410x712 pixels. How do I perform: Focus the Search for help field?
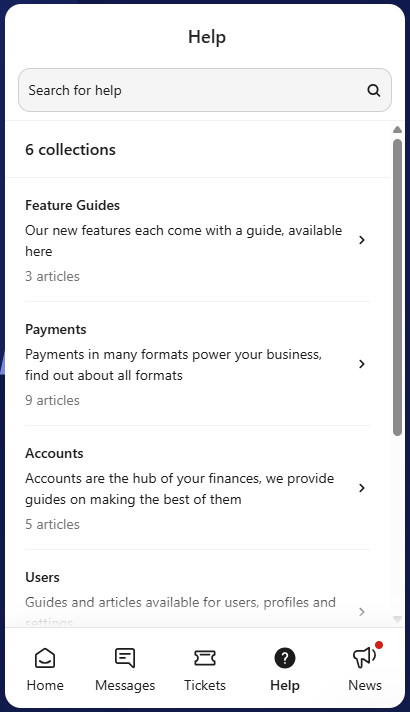[x=205, y=90]
